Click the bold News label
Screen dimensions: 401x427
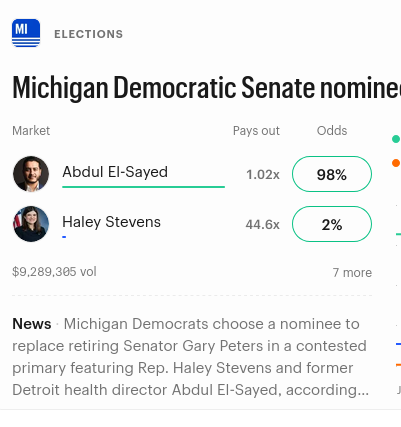[x=32, y=324]
